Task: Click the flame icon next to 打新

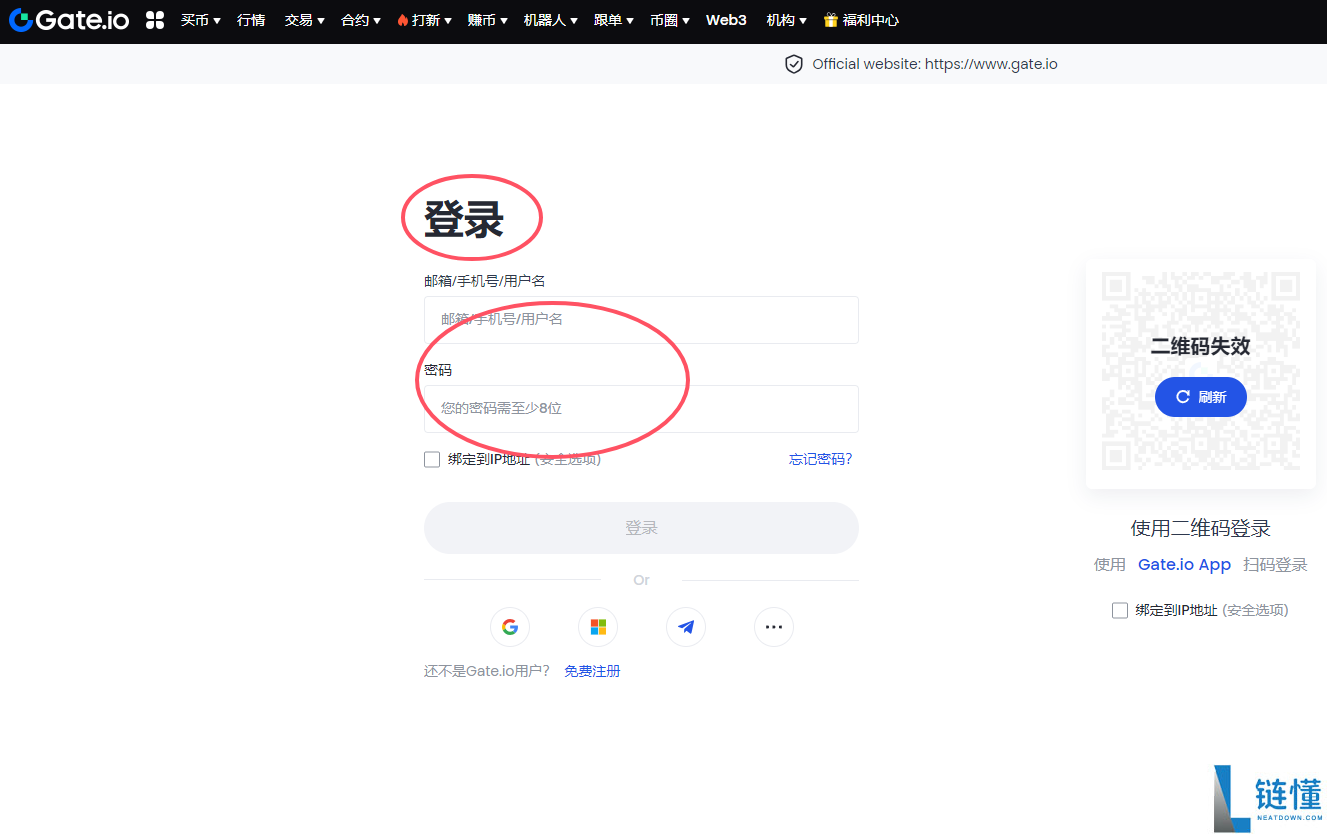Action: coord(402,20)
